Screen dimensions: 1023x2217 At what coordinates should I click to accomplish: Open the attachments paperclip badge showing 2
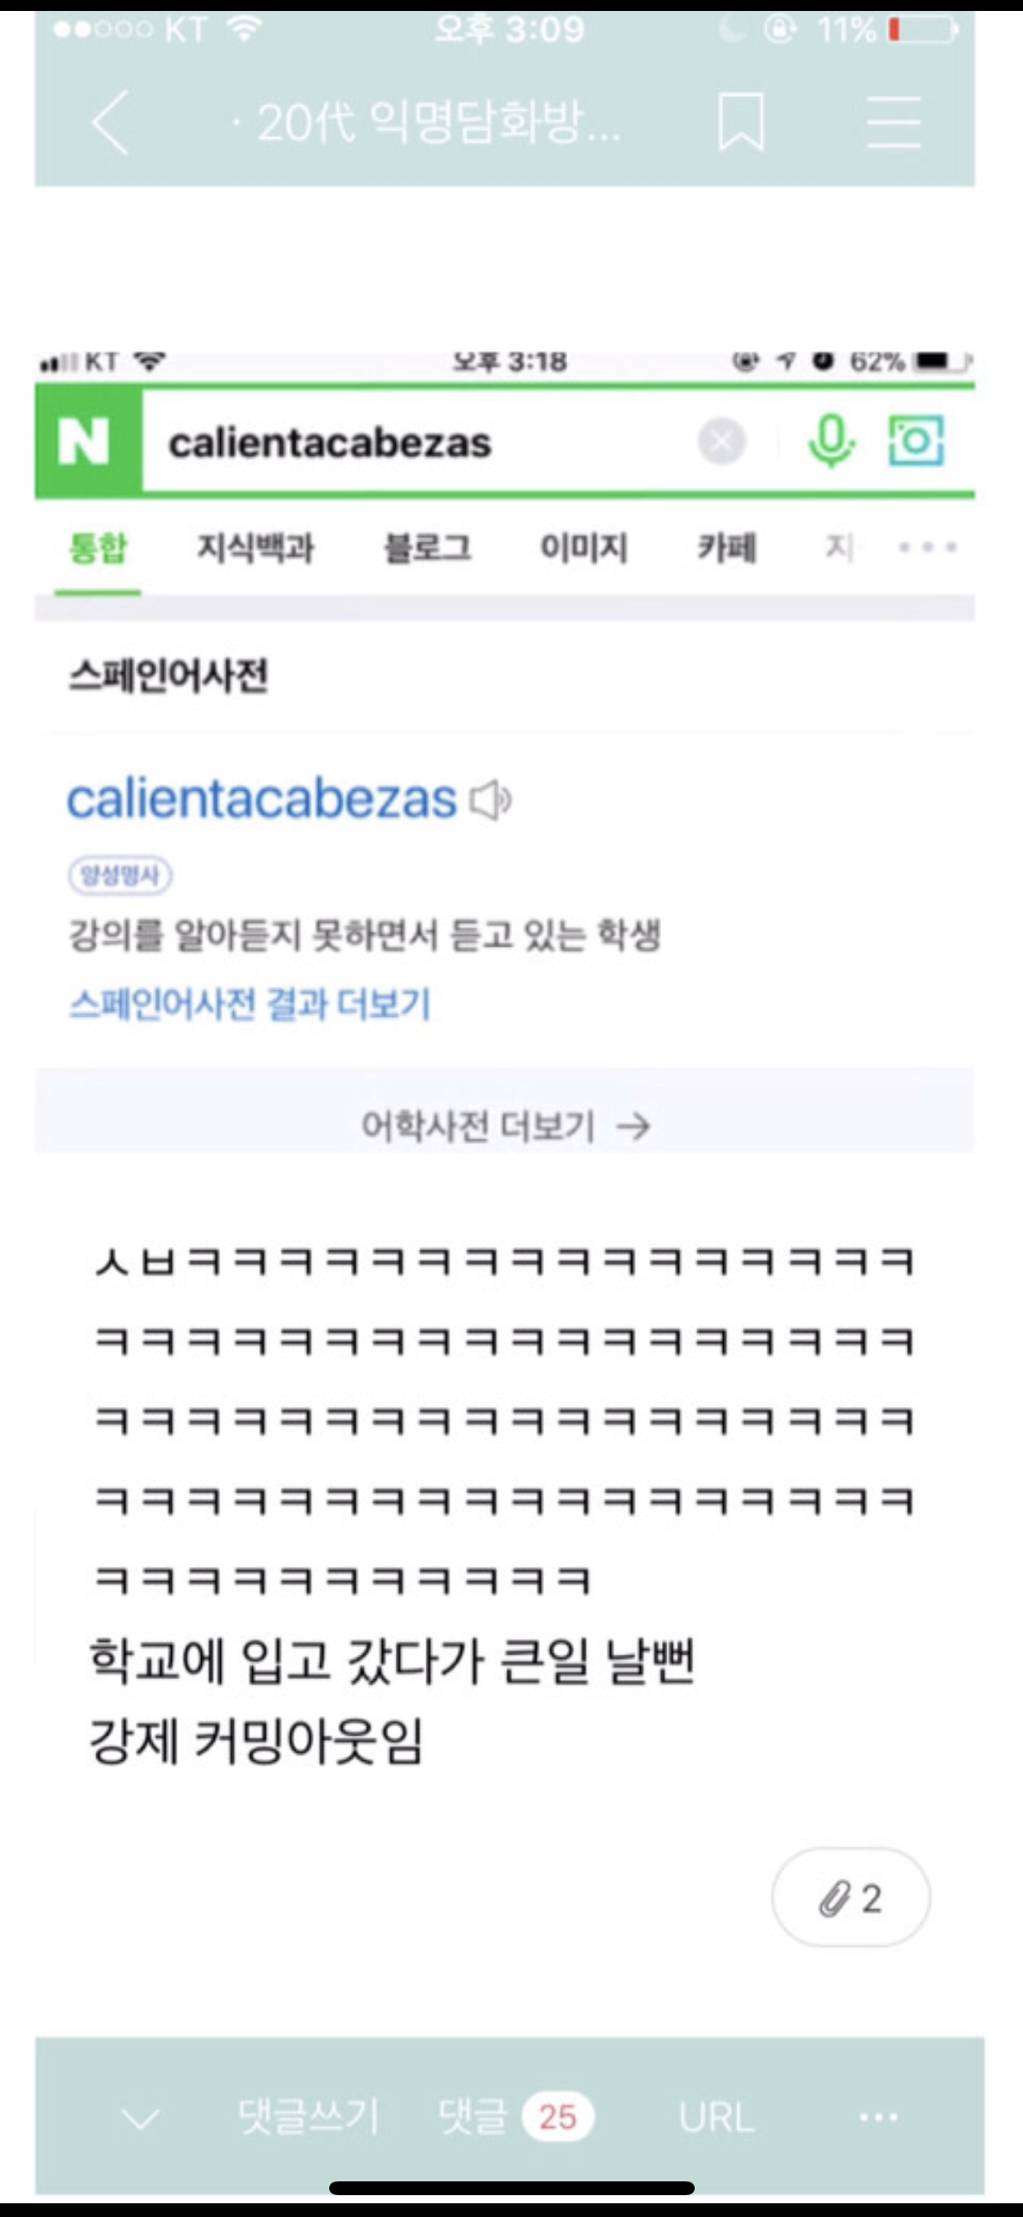pos(851,1897)
